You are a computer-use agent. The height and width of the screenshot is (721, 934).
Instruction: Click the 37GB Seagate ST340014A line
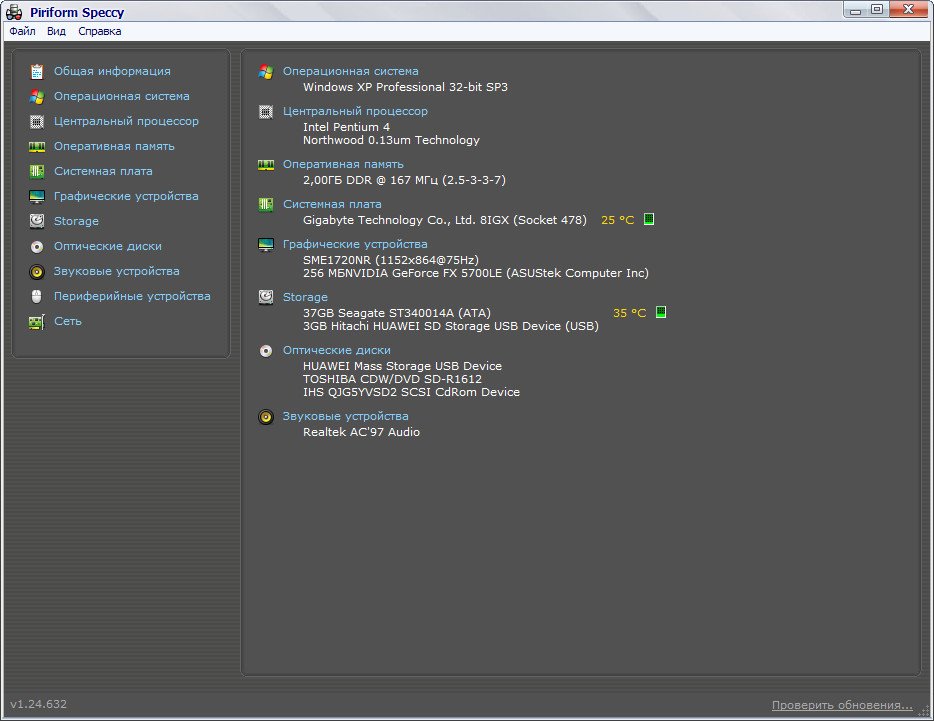pyautogui.click(x=397, y=313)
